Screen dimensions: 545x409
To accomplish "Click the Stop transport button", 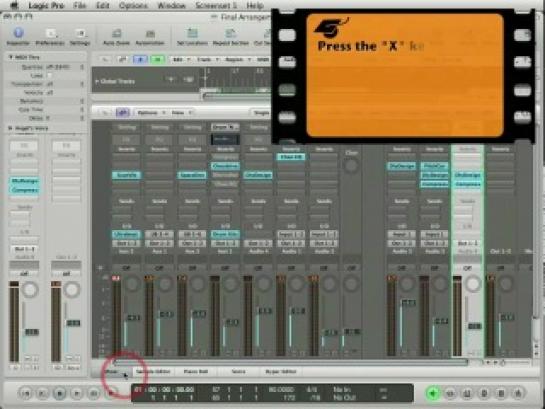I will 59,393.
